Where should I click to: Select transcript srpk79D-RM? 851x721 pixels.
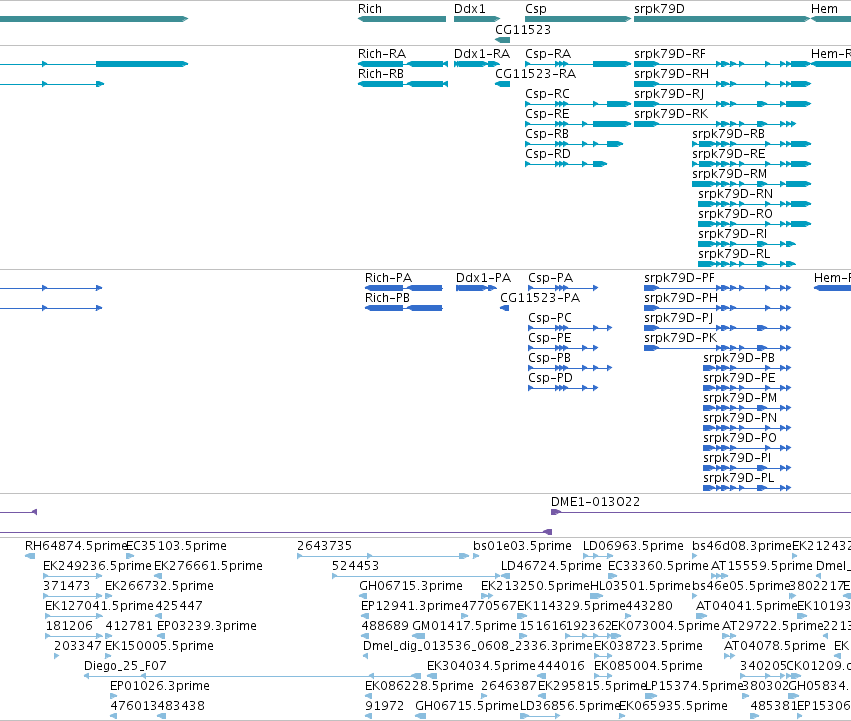[x=729, y=174]
